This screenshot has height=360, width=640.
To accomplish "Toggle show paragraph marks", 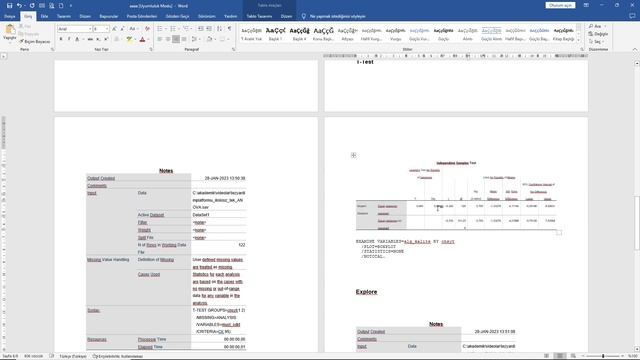I will pos(229,29).
